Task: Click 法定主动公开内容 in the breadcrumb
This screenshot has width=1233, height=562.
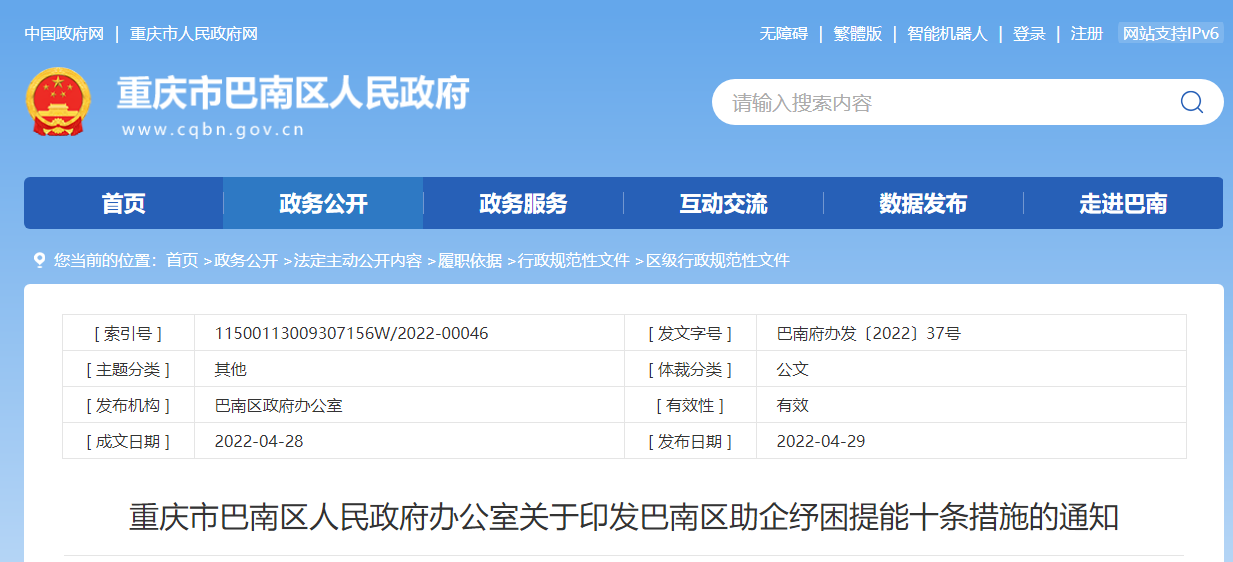Action: tap(357, 261)
